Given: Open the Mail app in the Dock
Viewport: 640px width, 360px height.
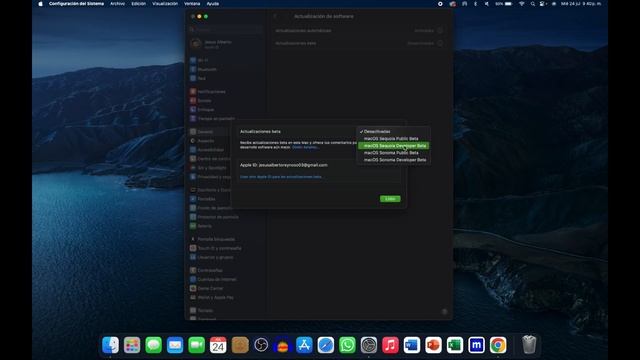Looking at the screenshot, I should (175, 345).
